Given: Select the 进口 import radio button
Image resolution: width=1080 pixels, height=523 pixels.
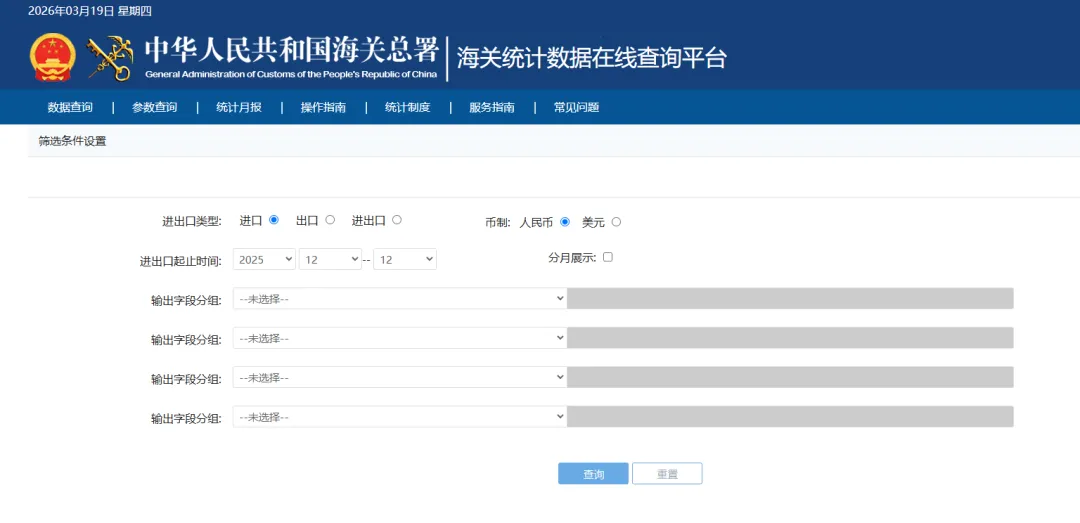Looking at the screenshot, I should (273, 220).
